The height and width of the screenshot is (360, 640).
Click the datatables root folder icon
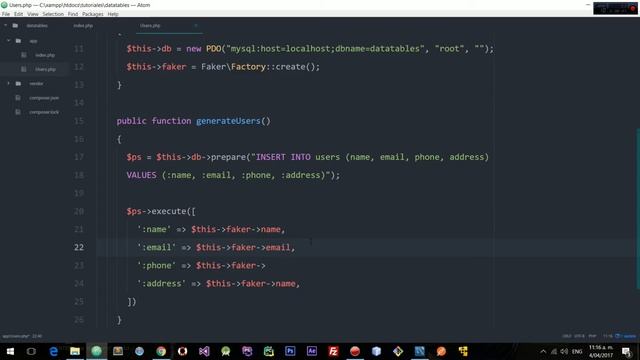tap(15, 26)
